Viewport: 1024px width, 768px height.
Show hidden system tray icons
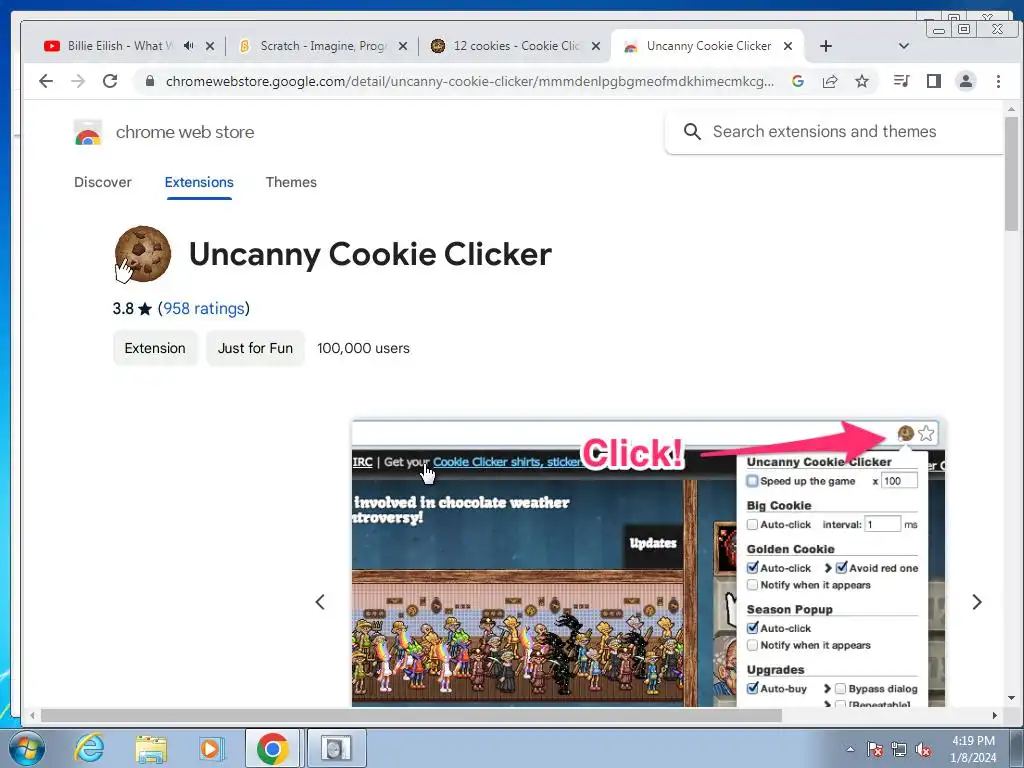850,750
